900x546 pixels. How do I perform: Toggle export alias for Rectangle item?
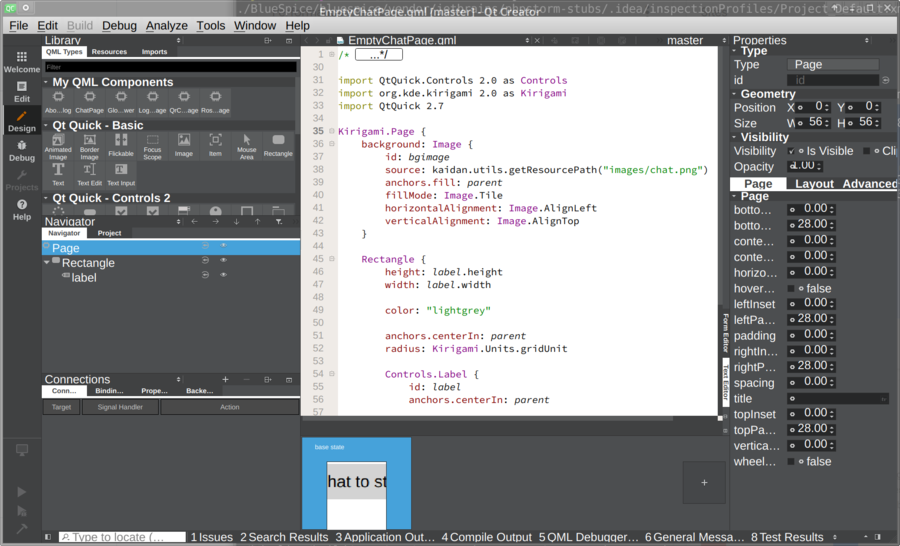point(205,260)
